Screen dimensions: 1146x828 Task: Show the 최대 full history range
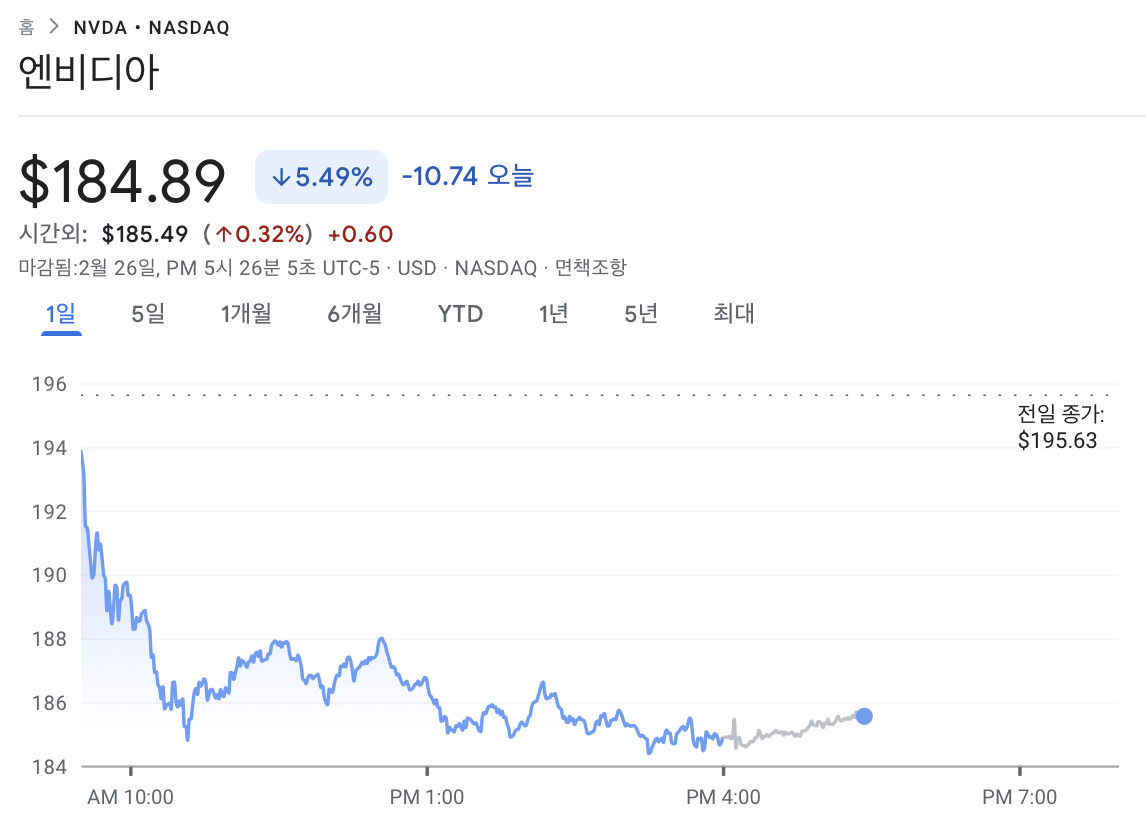click(x=733, y=314)
